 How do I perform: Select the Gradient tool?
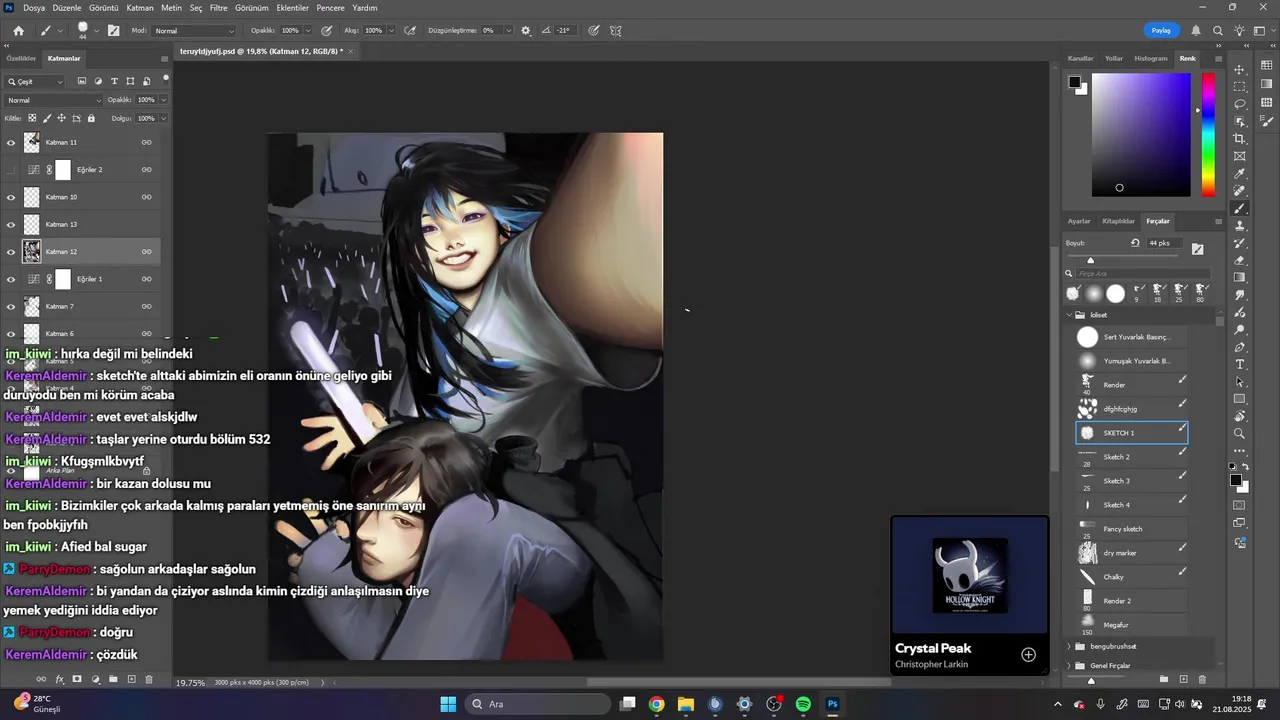coord(1240,278)
